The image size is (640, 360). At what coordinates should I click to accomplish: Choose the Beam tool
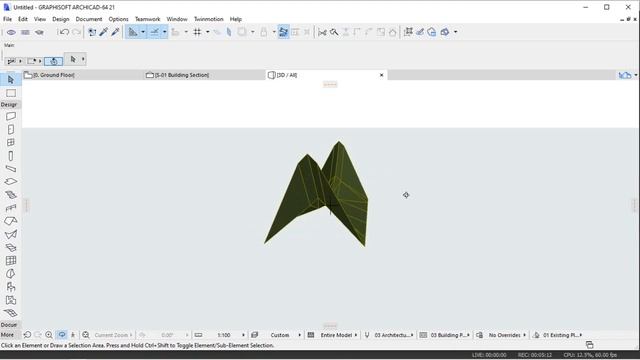[x=11, y=169]
